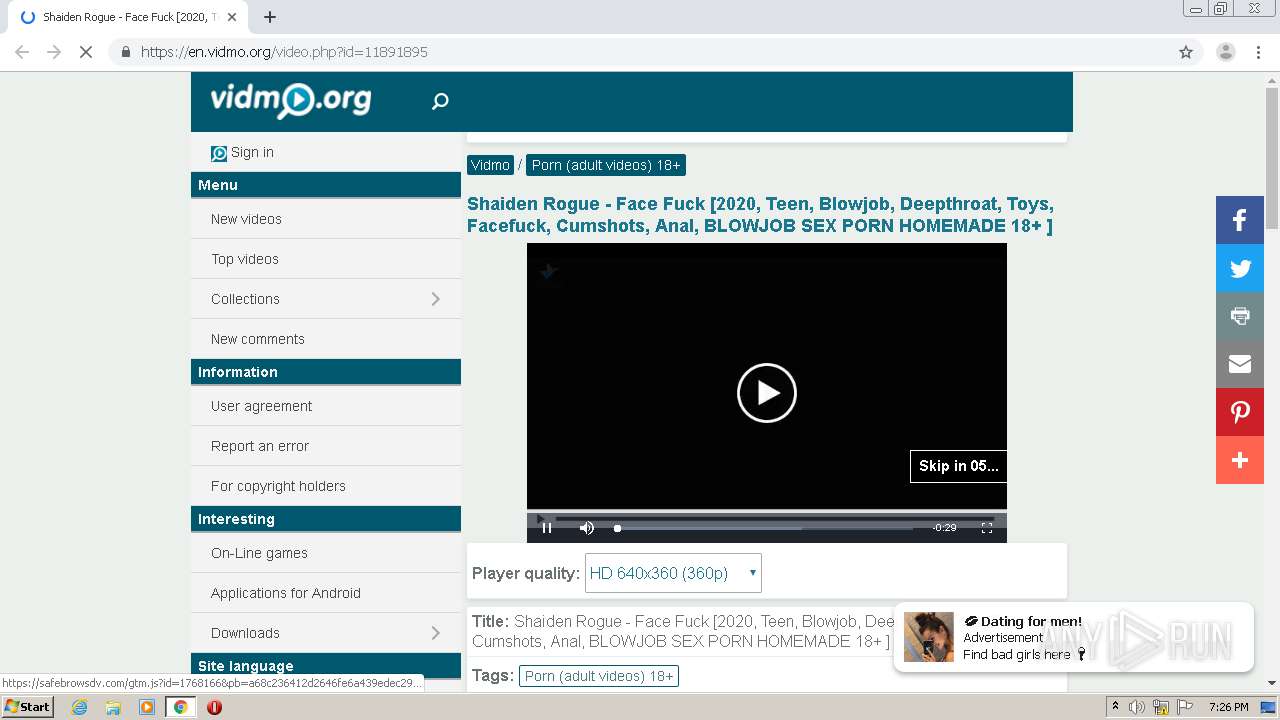Click the Sign in icon

click(x=219, y=153)
